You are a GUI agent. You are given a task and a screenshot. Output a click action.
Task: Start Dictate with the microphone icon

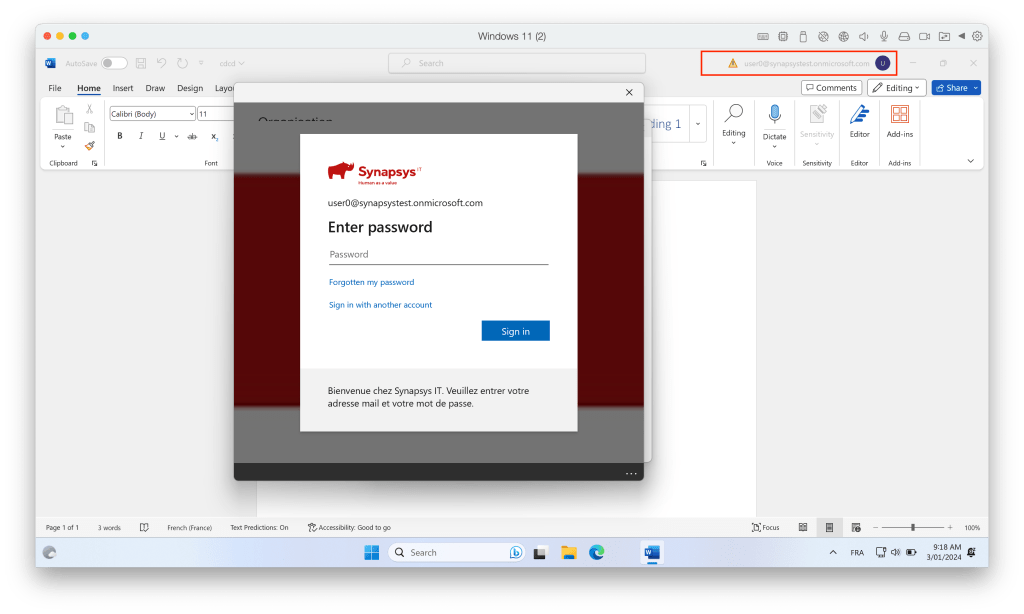774,114
